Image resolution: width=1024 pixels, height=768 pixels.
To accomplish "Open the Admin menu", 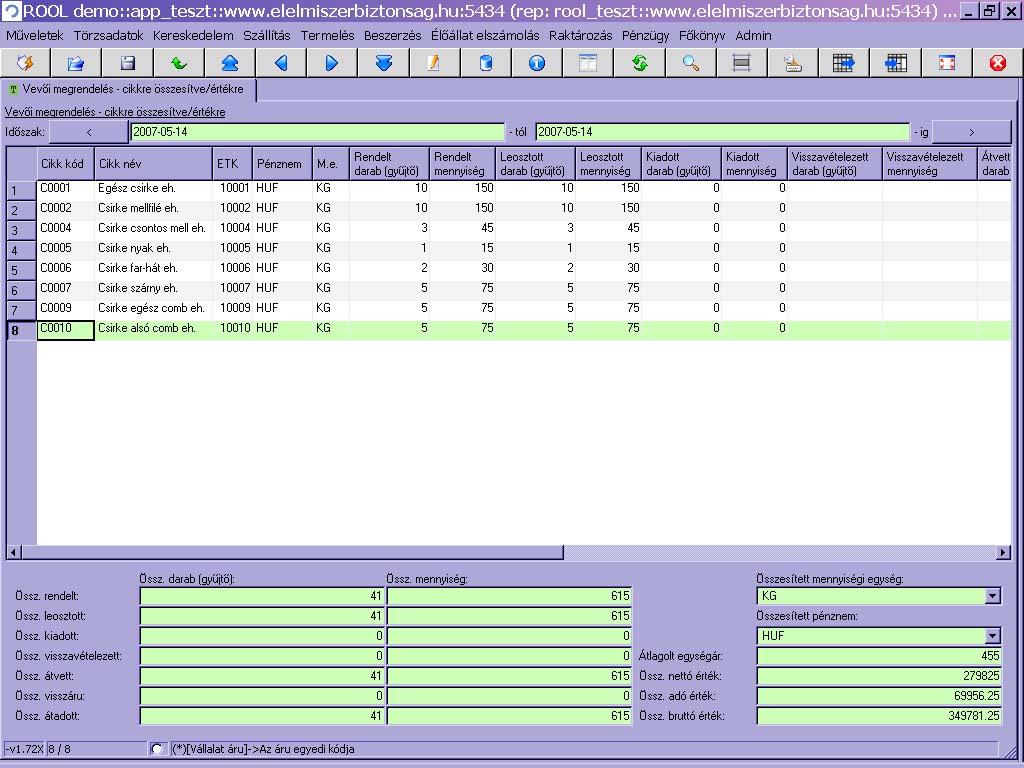I will 753,36.
